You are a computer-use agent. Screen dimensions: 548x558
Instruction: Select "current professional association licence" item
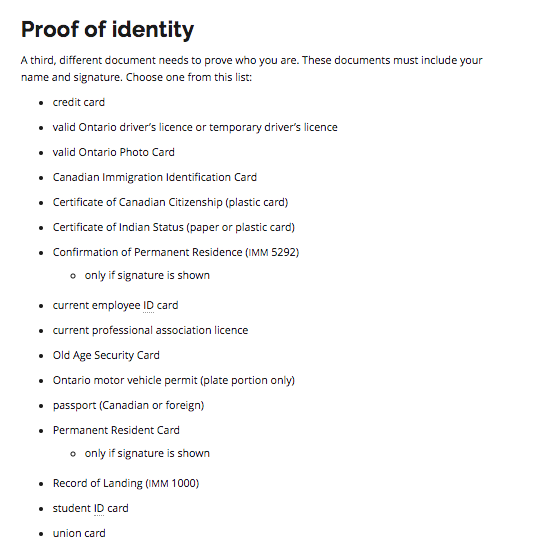click(x=151, y=330)
